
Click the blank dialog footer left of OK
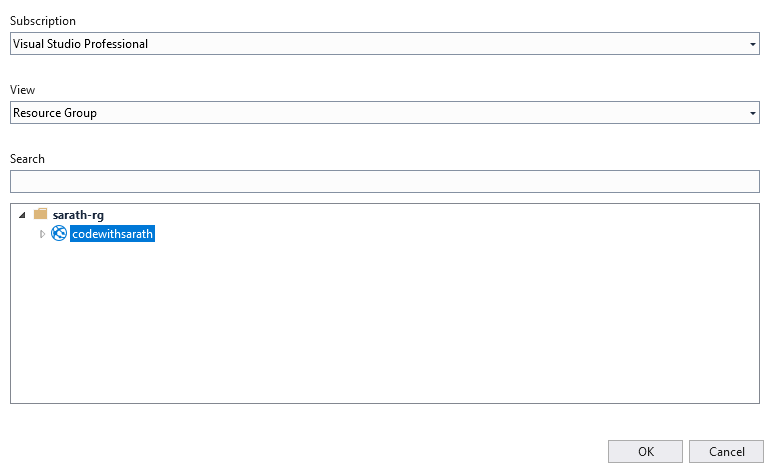coord(300,451)
